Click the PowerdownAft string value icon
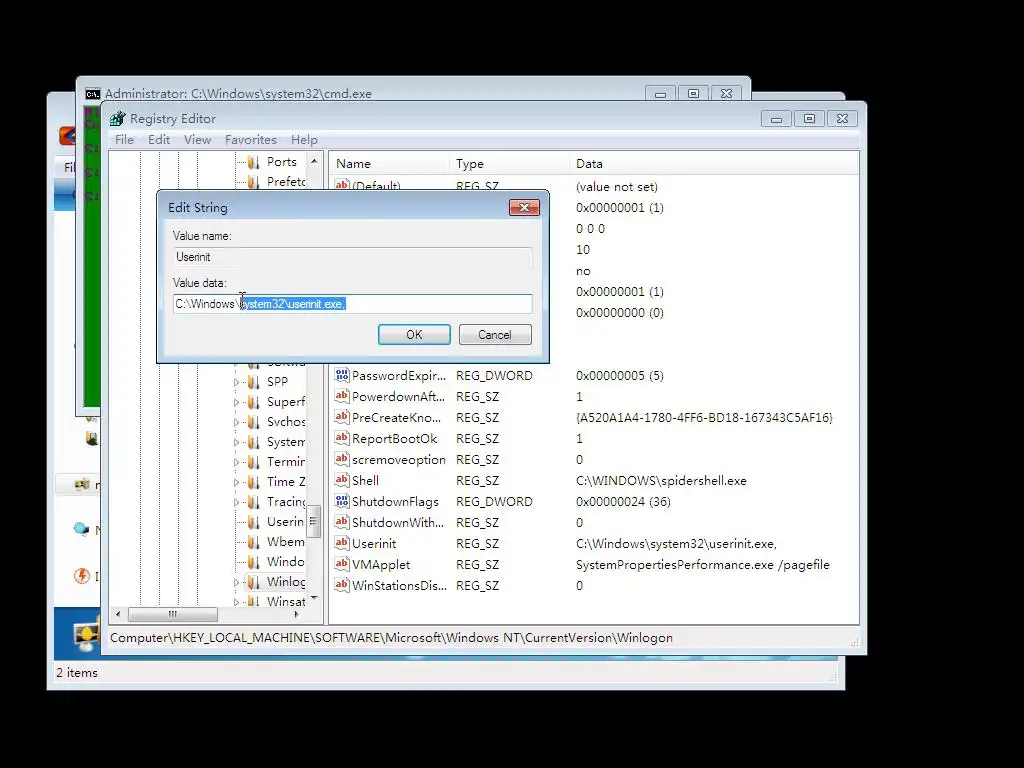Viewport: 1024px width, 768px height. pyautogui.click(x=342, y=396)
